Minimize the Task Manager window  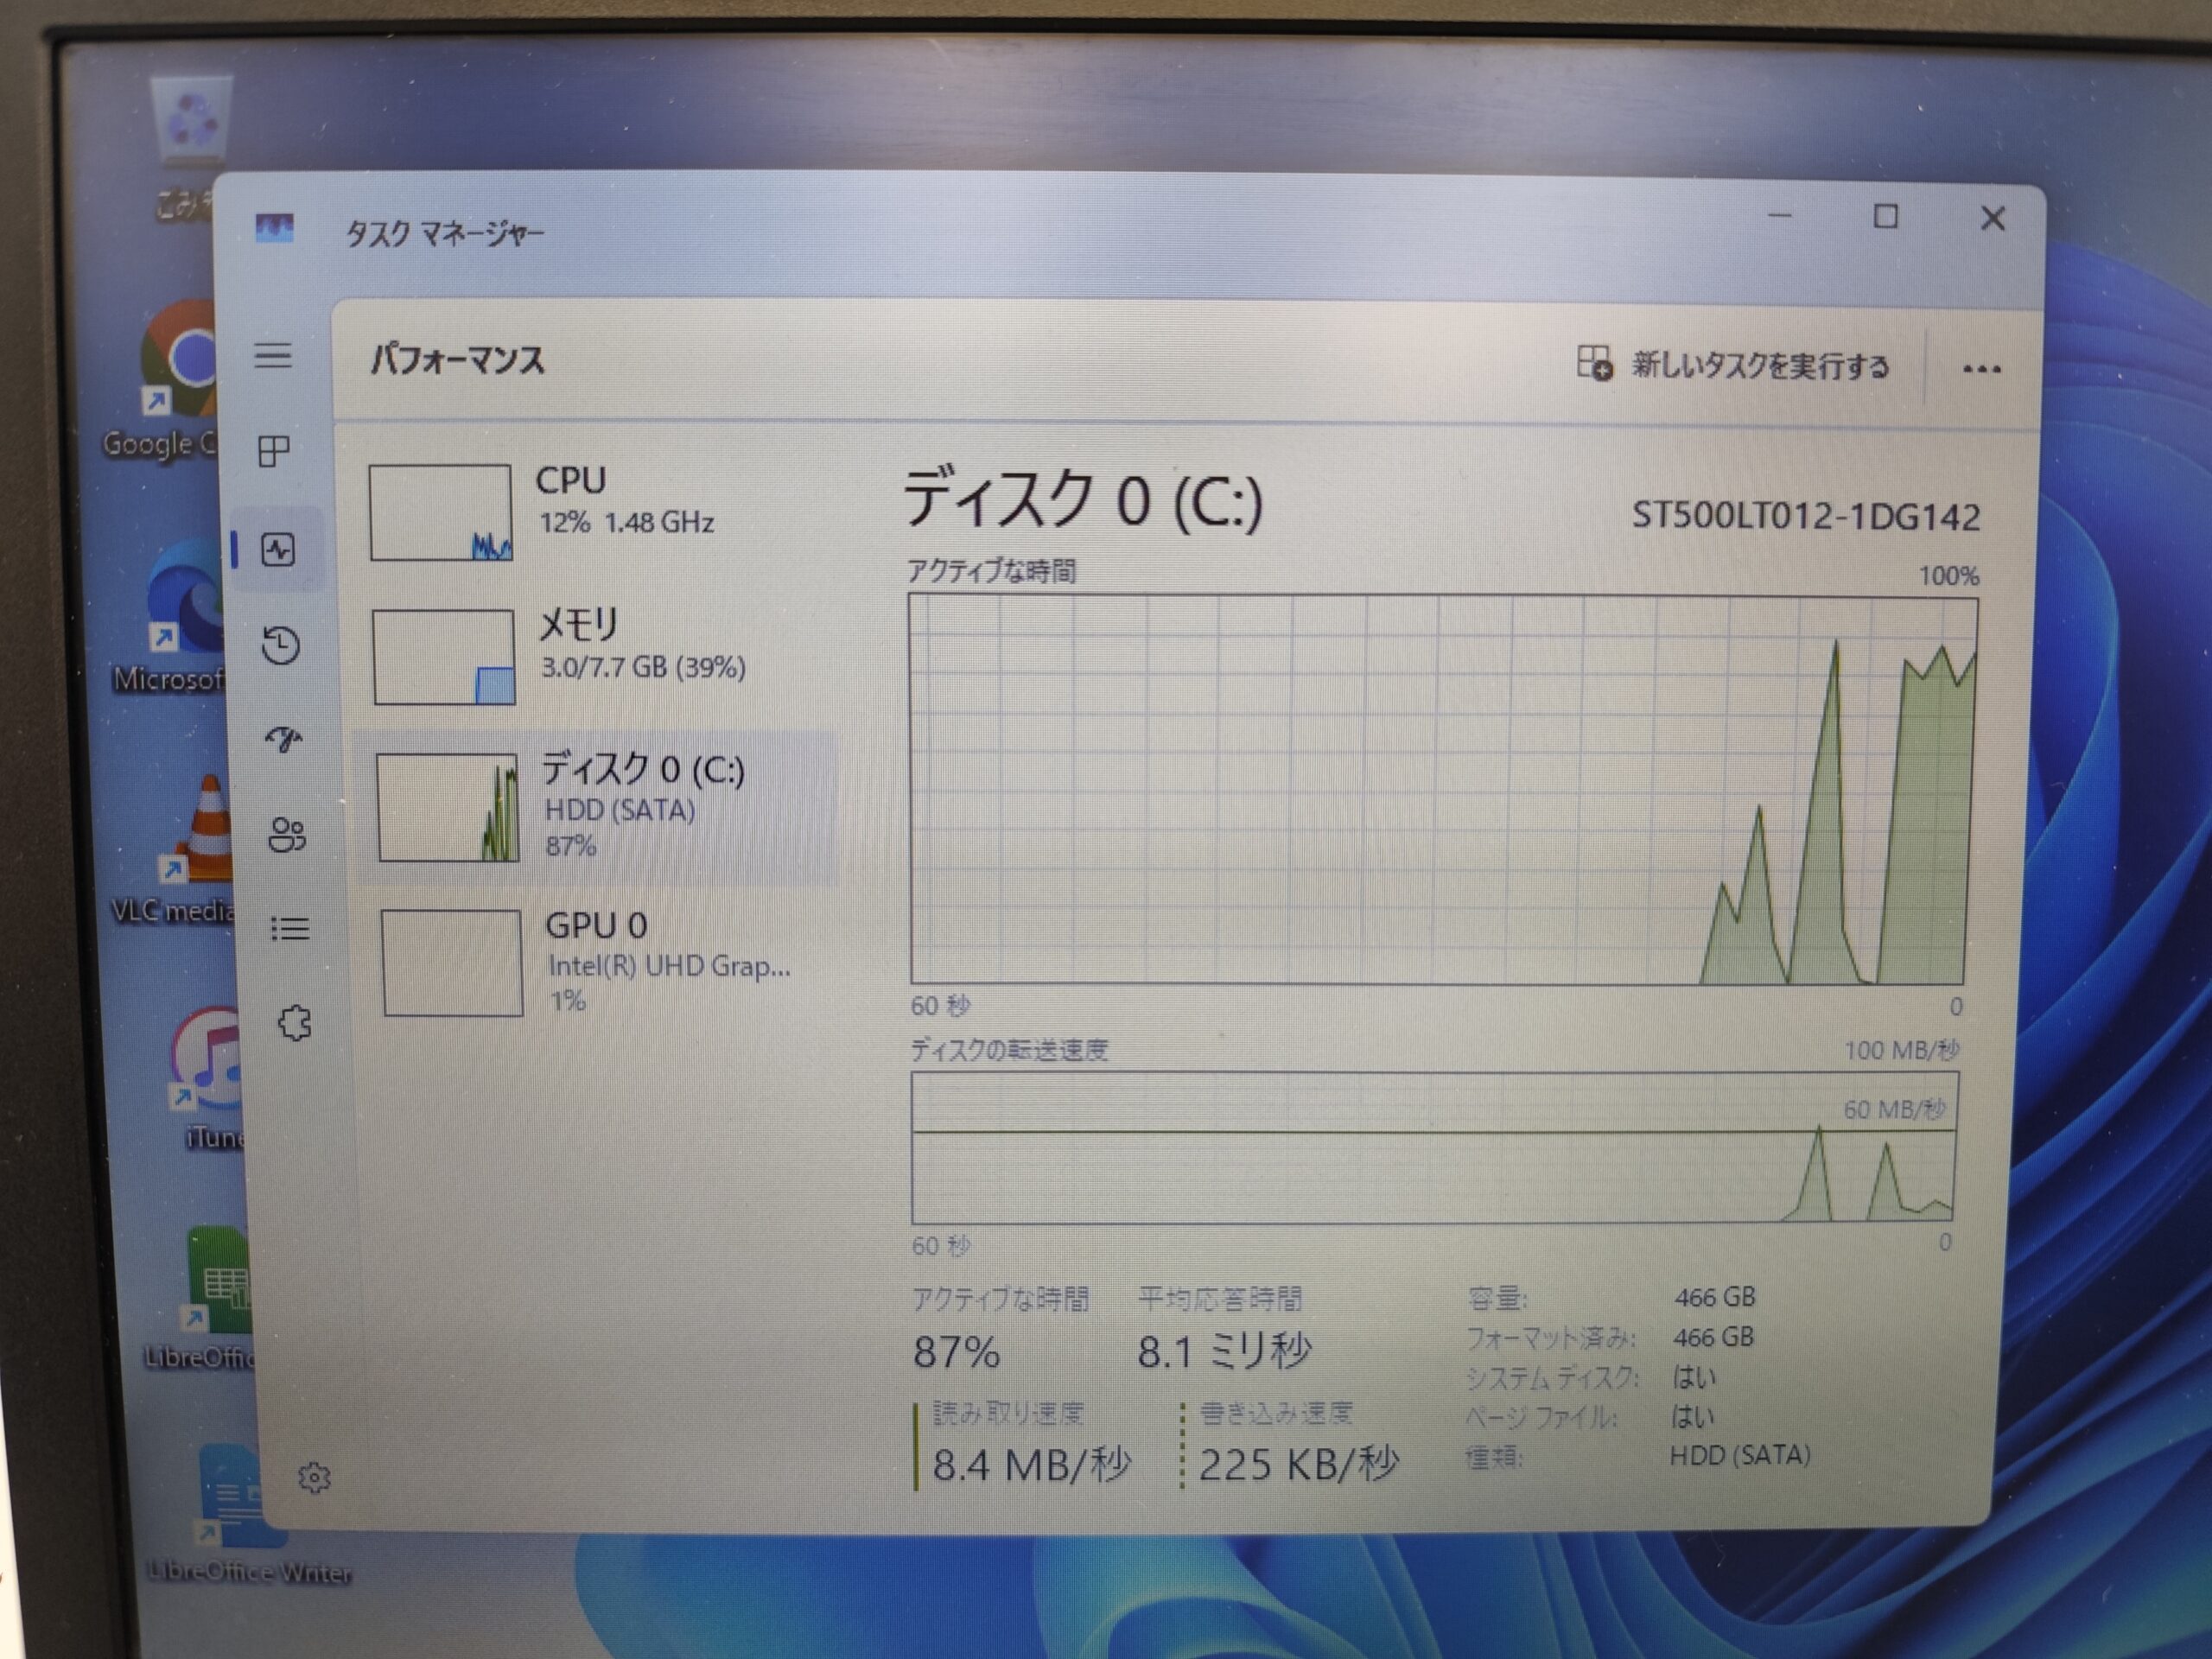(1779, 216)
